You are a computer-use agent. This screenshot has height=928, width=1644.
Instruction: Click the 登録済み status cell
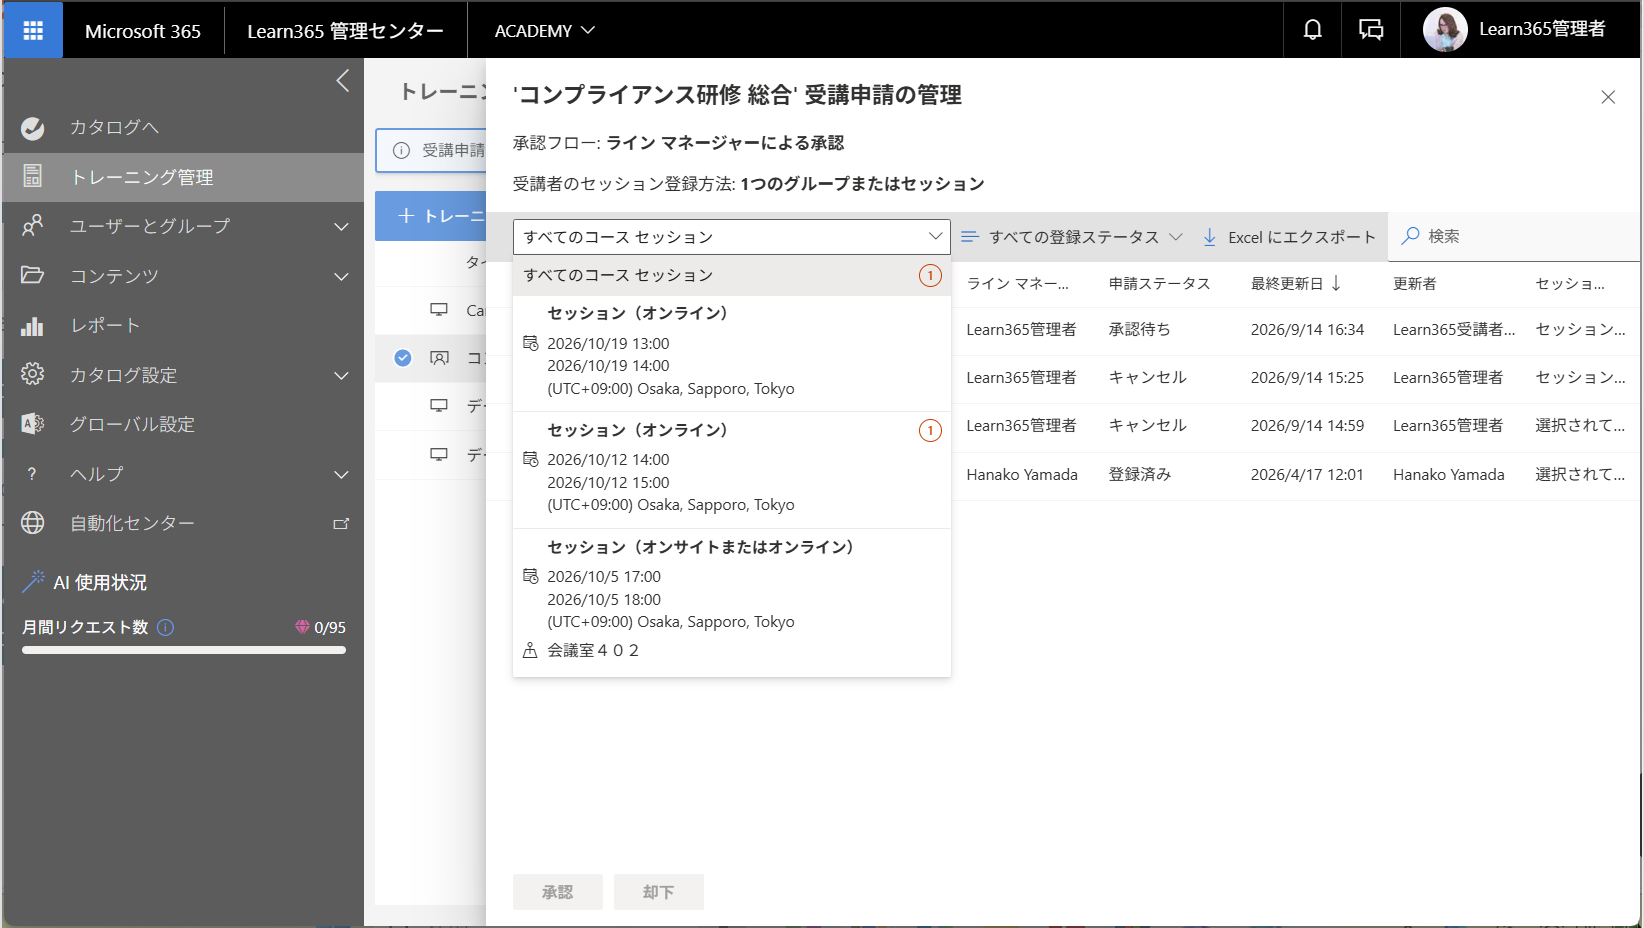click(1139, 474)
